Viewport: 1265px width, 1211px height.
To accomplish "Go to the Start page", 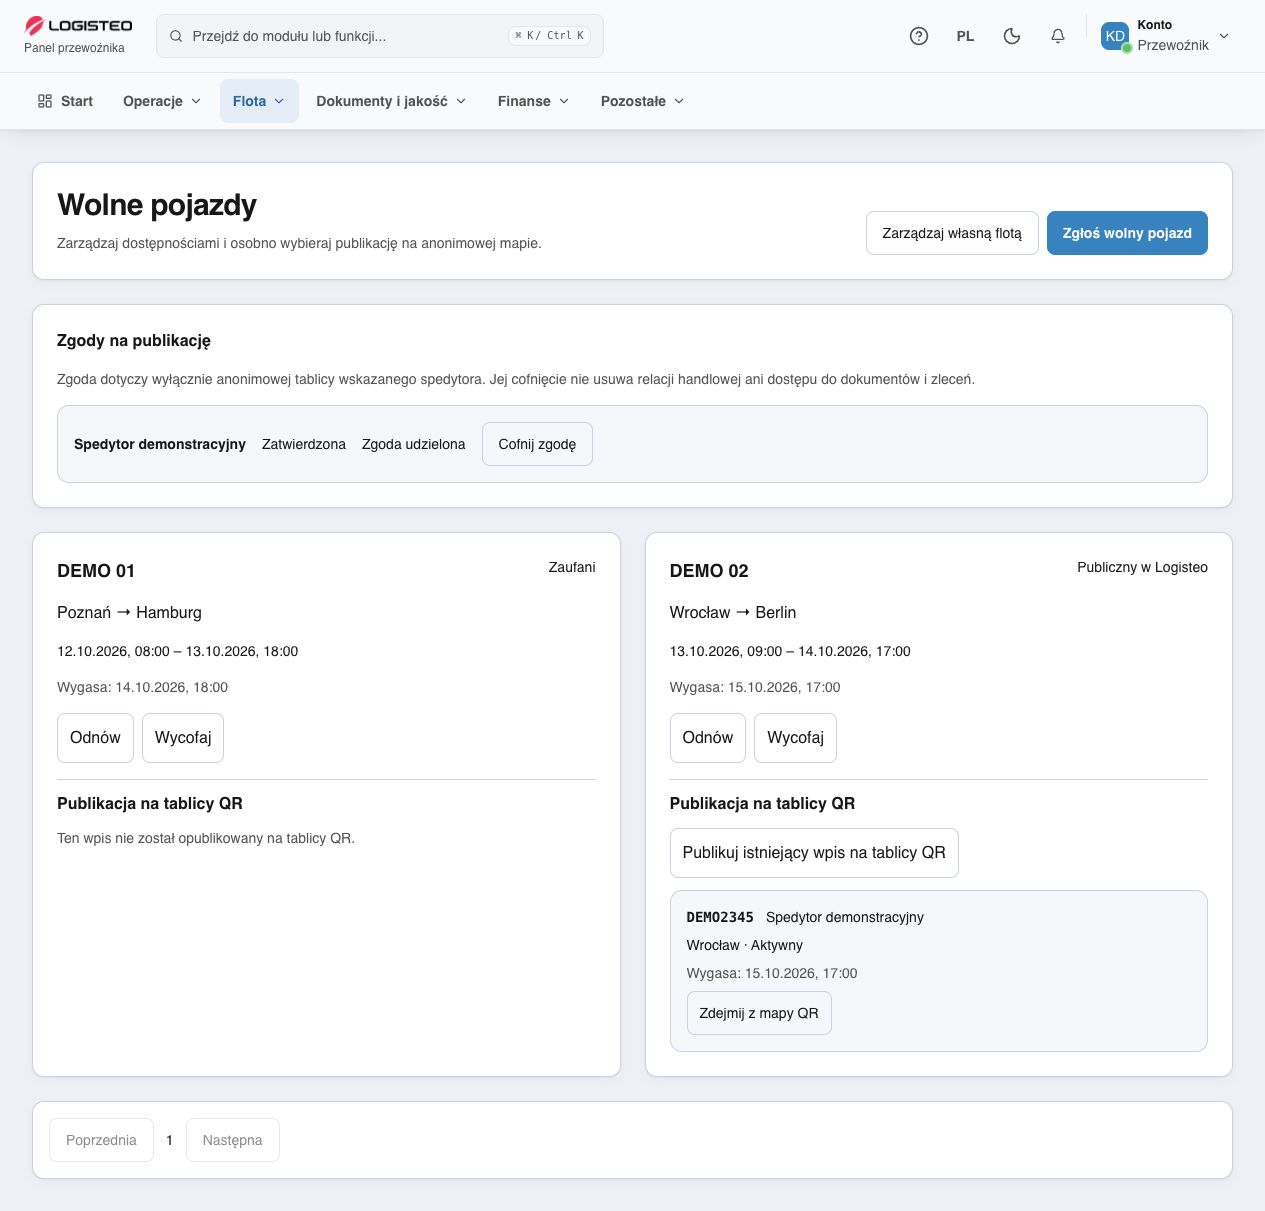I will click(x=65, y=101).
